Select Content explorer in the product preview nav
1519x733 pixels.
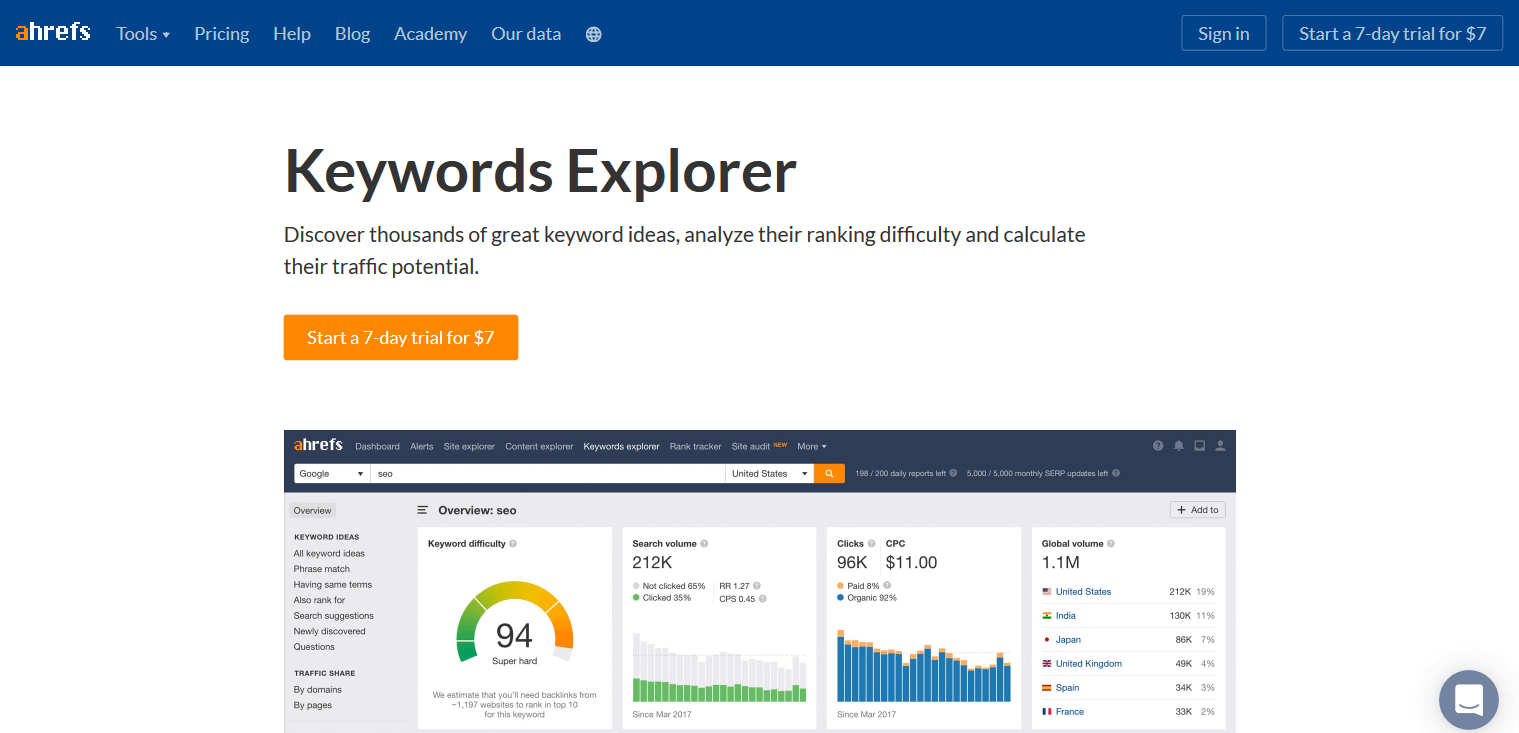539,446
